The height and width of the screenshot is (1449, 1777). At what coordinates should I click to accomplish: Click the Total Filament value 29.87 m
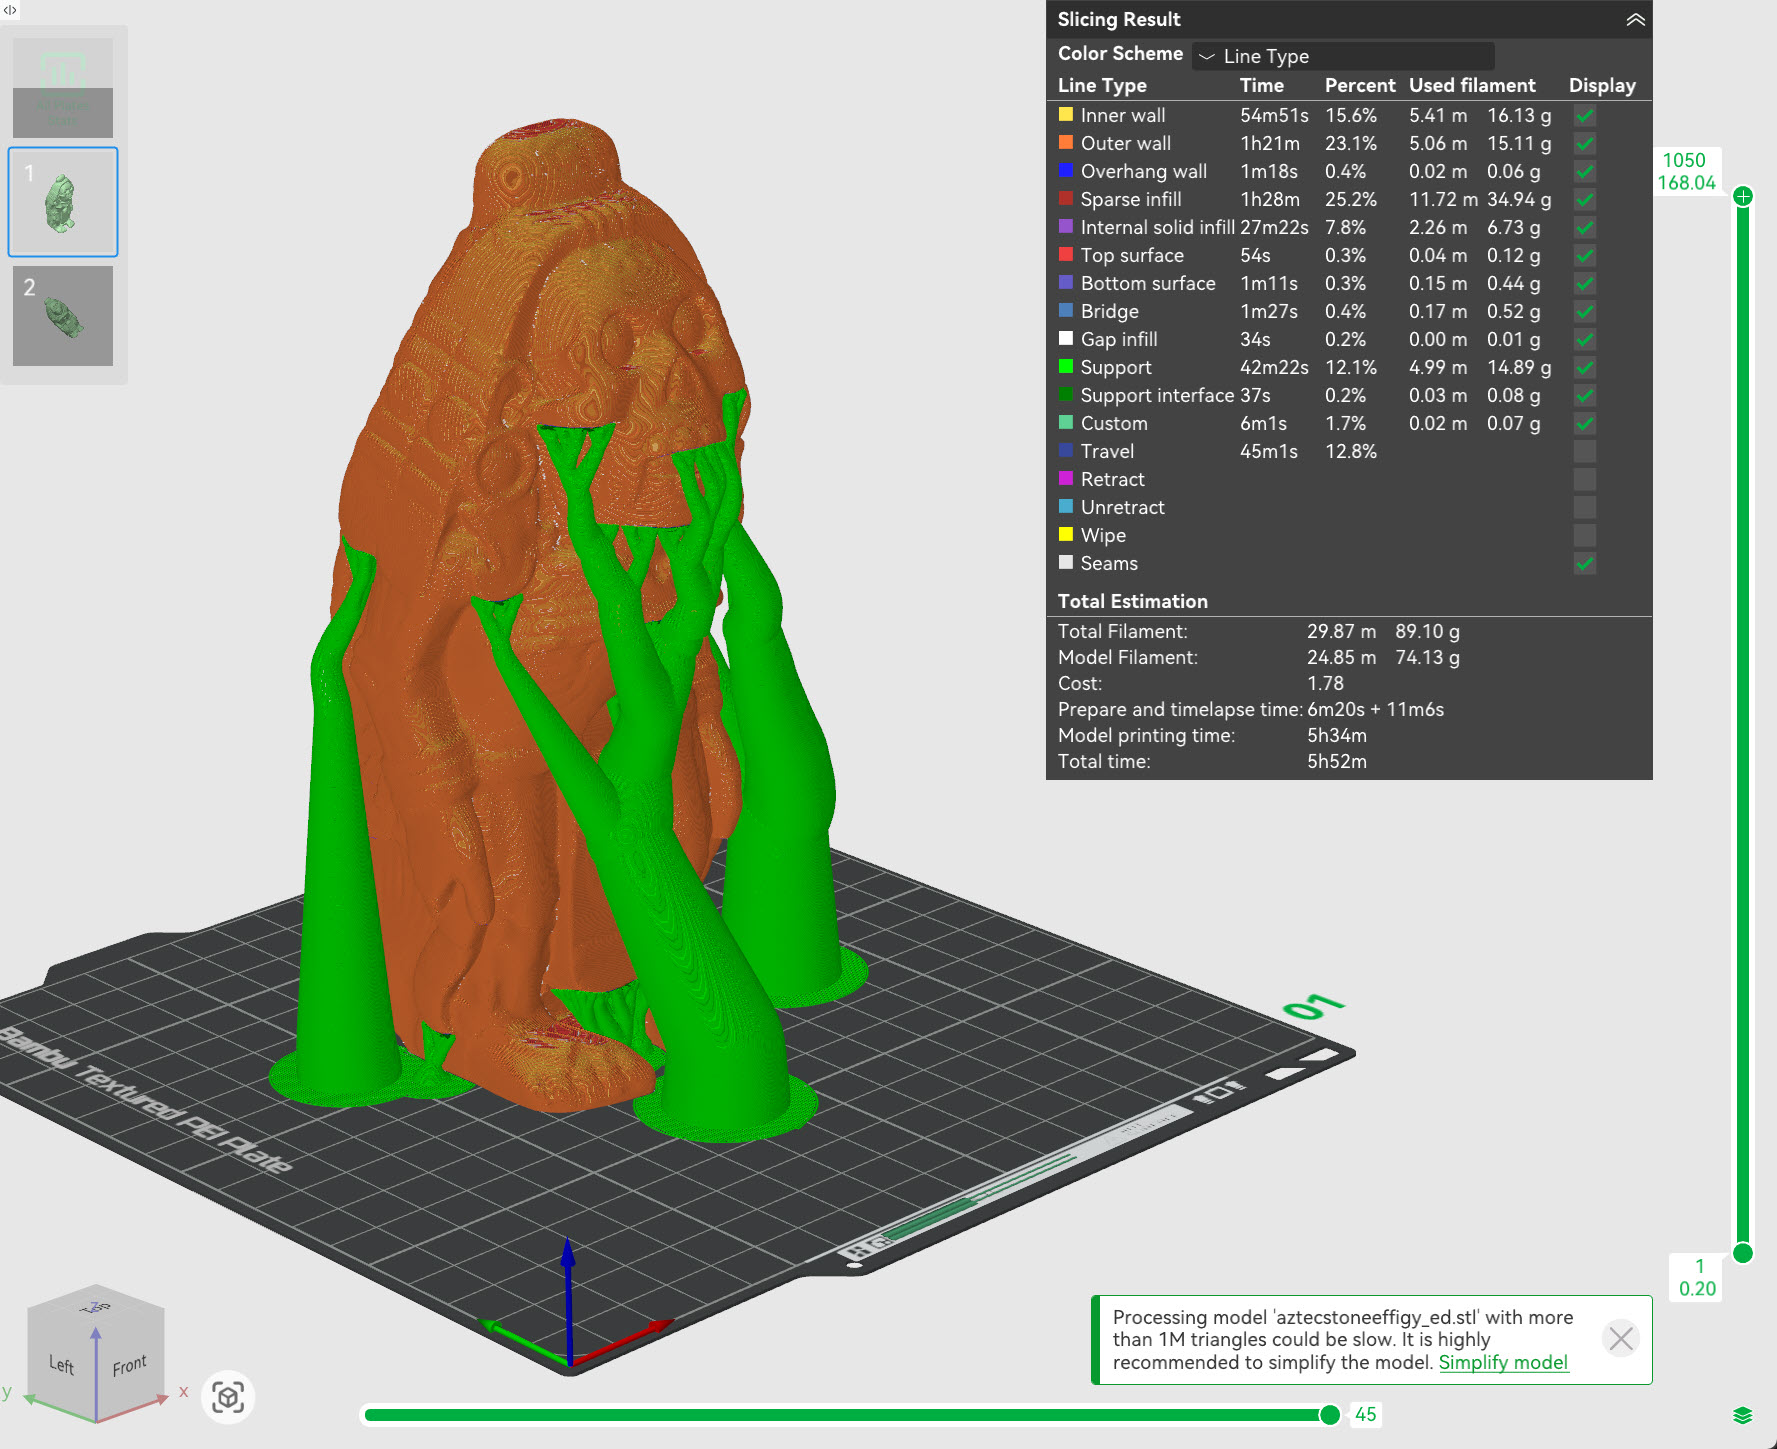pos(1341,631)
